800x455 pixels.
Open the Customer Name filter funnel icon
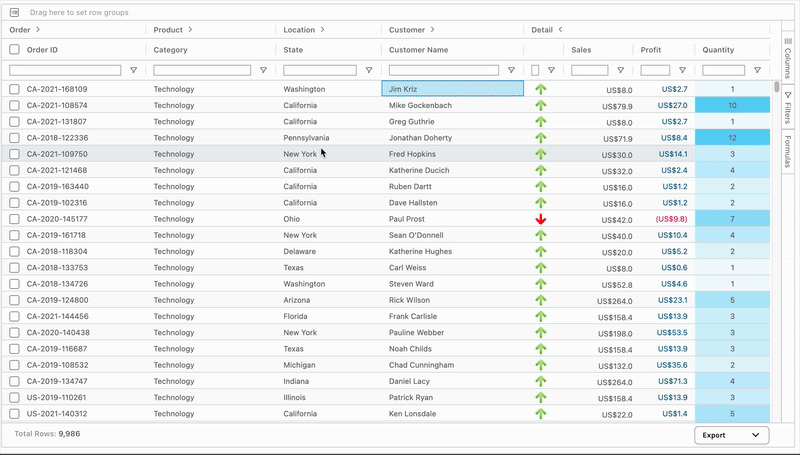[x=511, y=71]
